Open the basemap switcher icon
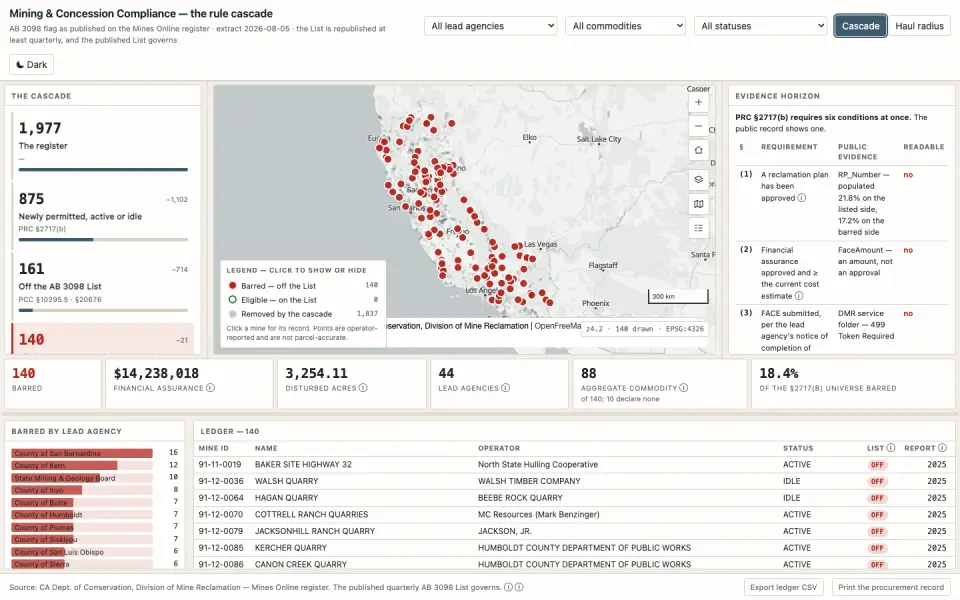 coord(699,204)
